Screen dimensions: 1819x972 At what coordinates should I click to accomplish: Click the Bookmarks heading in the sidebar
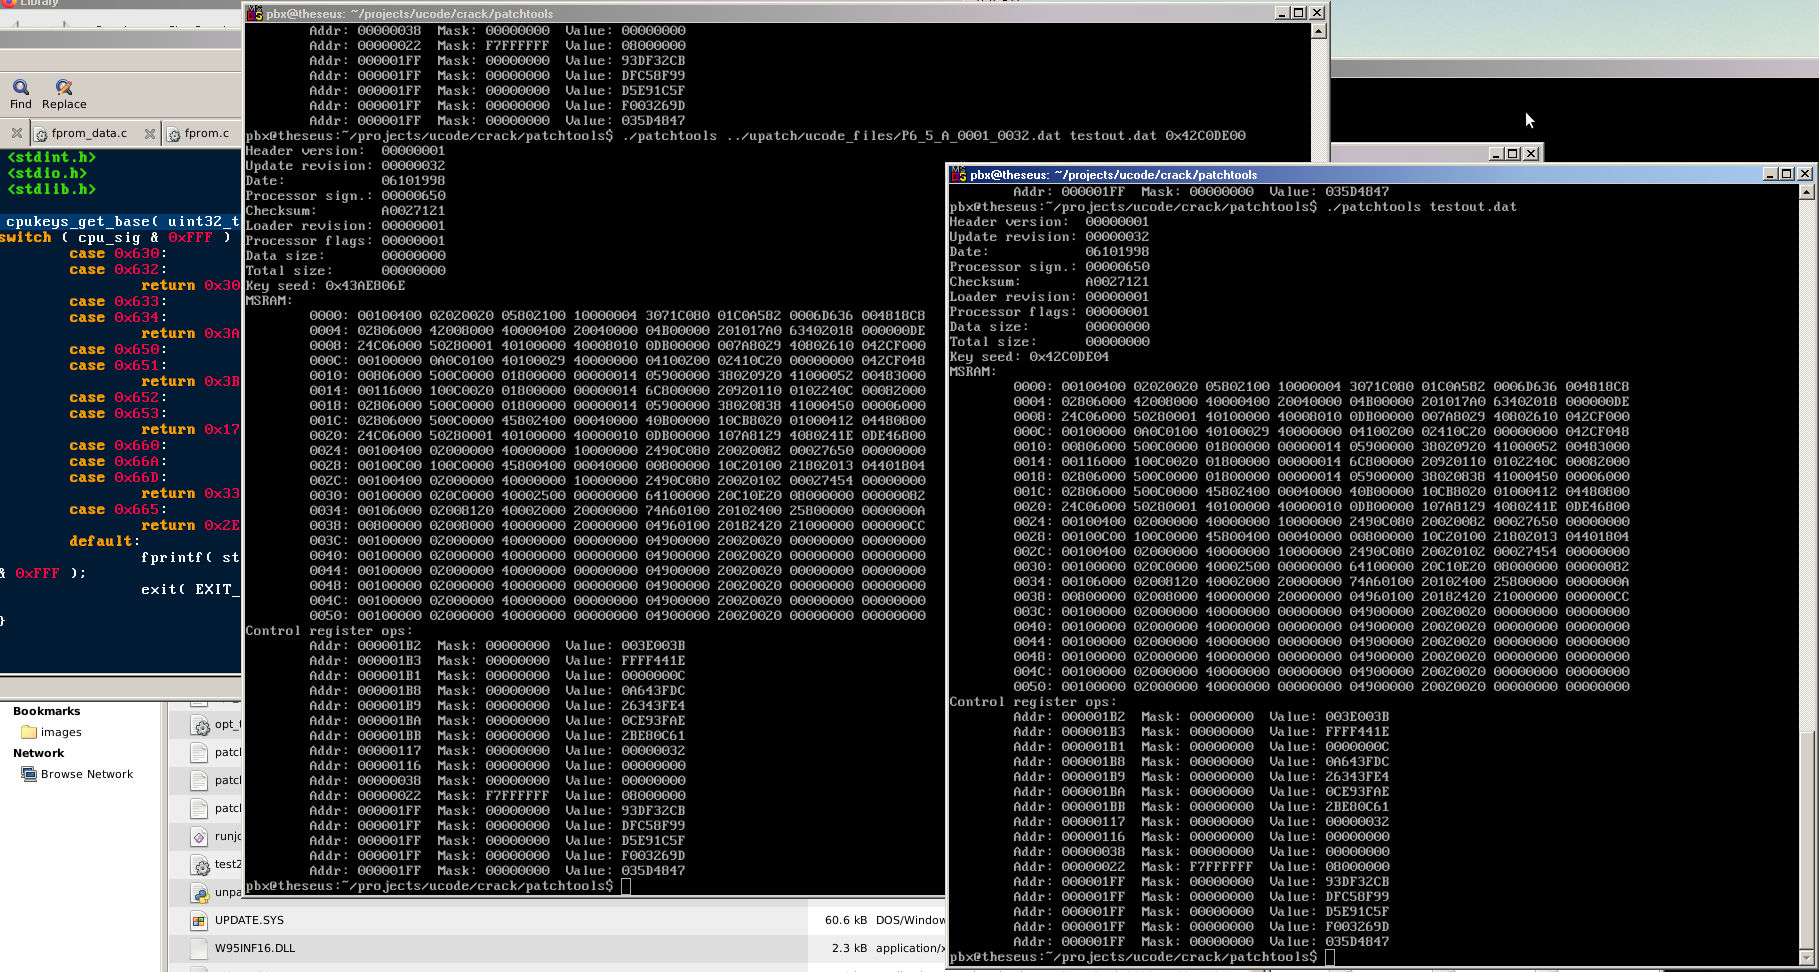point(47,711)
